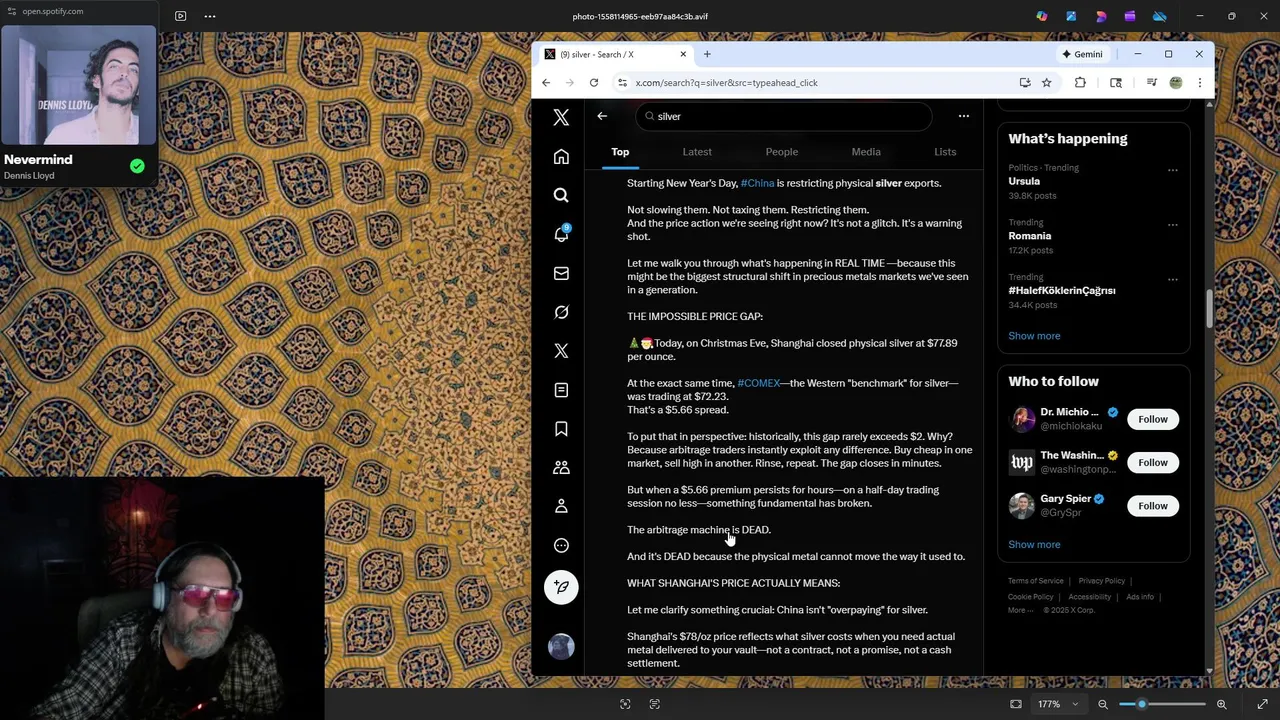Reload the page in Chrome

(x=594, y=83)
